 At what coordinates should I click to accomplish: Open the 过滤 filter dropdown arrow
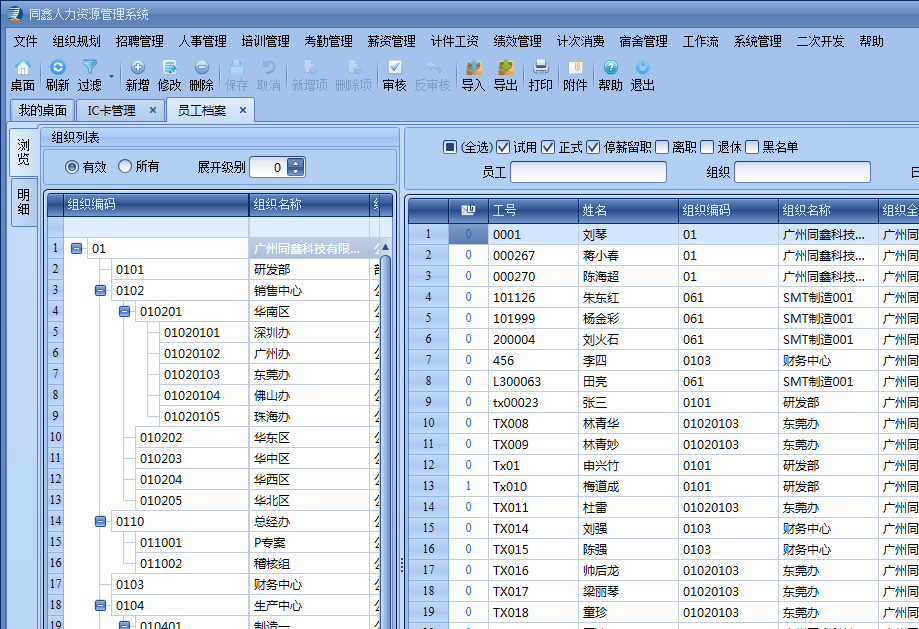coord(111,76)
